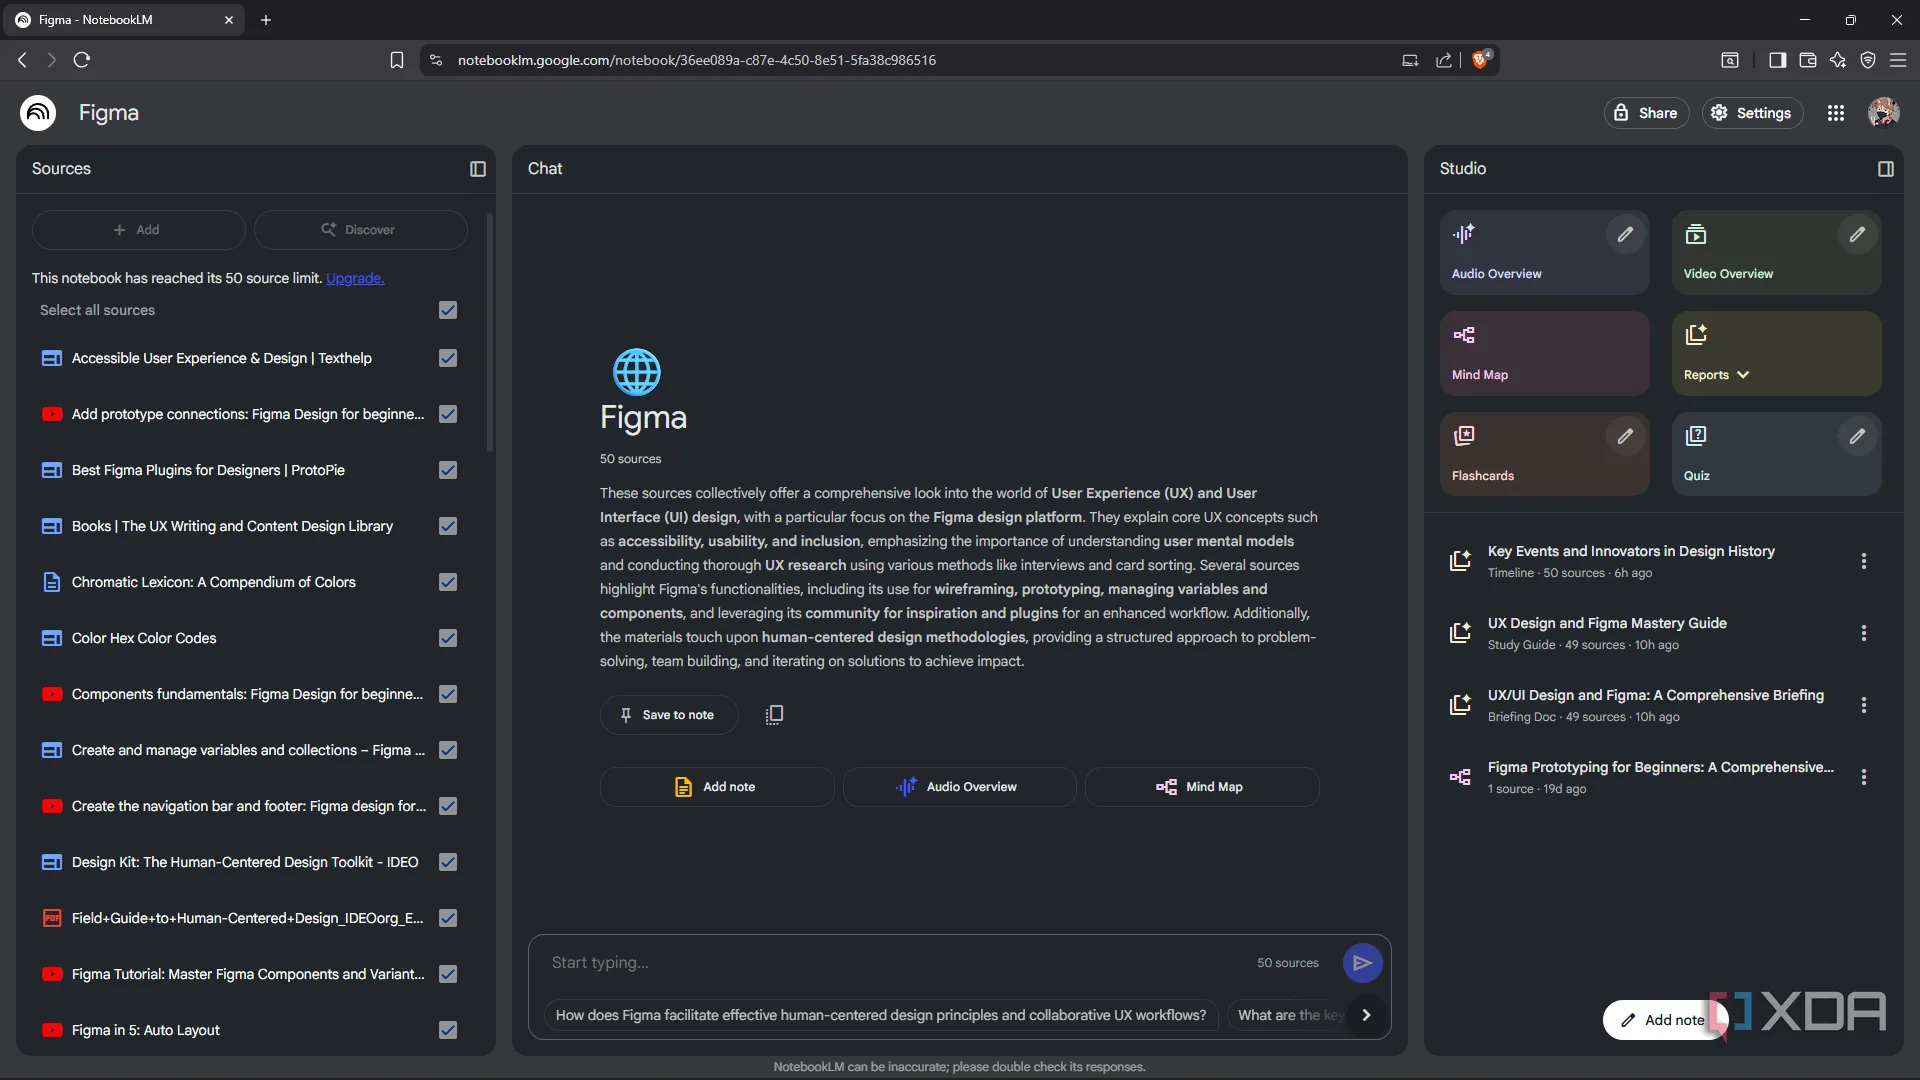Open more options for UX Design and Figma Mastery Guide
The image size is (1920, 1080).
tap(1863, 633)
